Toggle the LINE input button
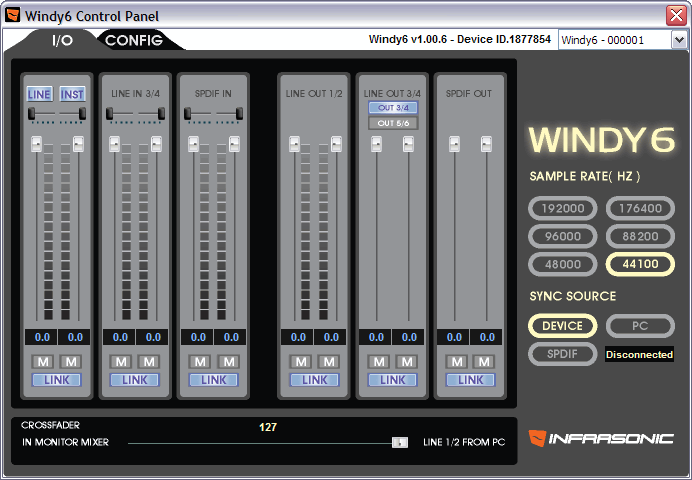Viewport: 692px width, 480px height. pyautogui.click(x=39, y=94)
